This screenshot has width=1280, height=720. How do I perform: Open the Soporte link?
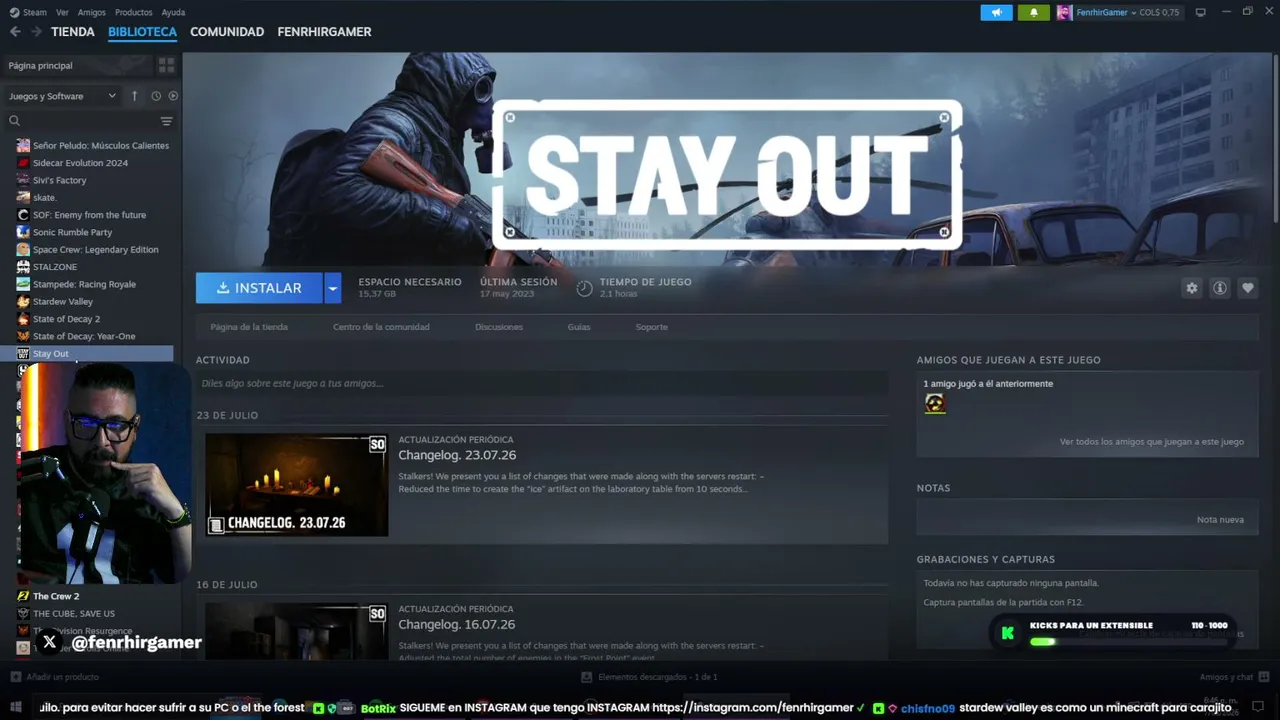(652, 327)
